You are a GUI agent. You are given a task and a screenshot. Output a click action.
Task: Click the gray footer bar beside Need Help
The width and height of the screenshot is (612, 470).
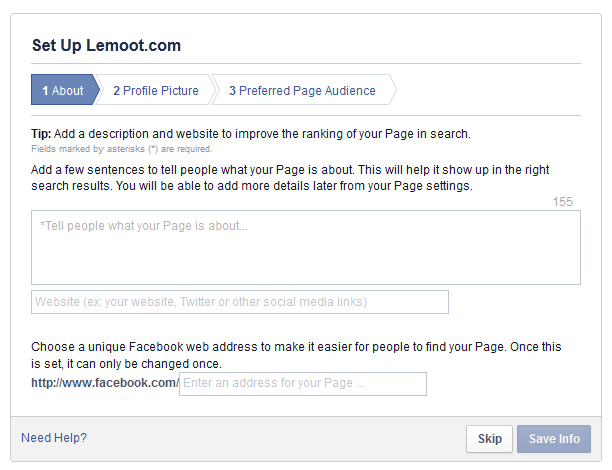(273, 439)
